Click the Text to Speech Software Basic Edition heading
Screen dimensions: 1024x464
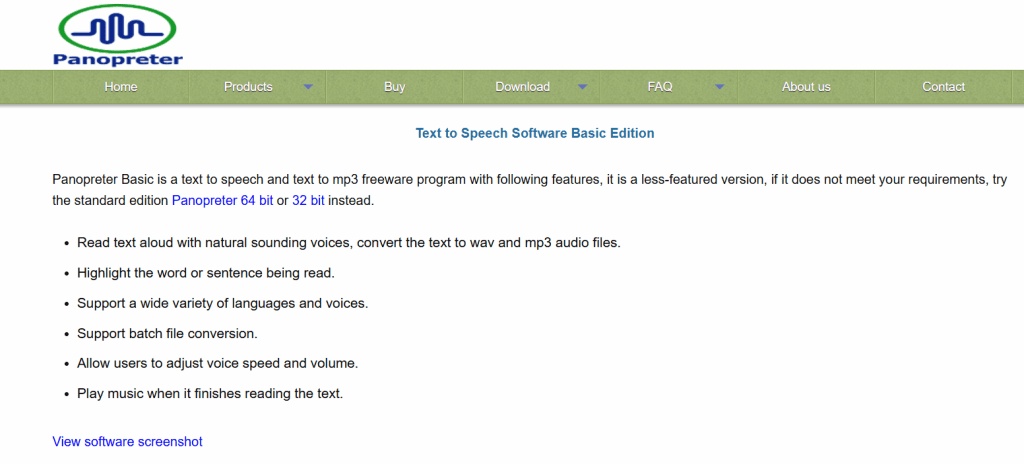pos(535,133)
